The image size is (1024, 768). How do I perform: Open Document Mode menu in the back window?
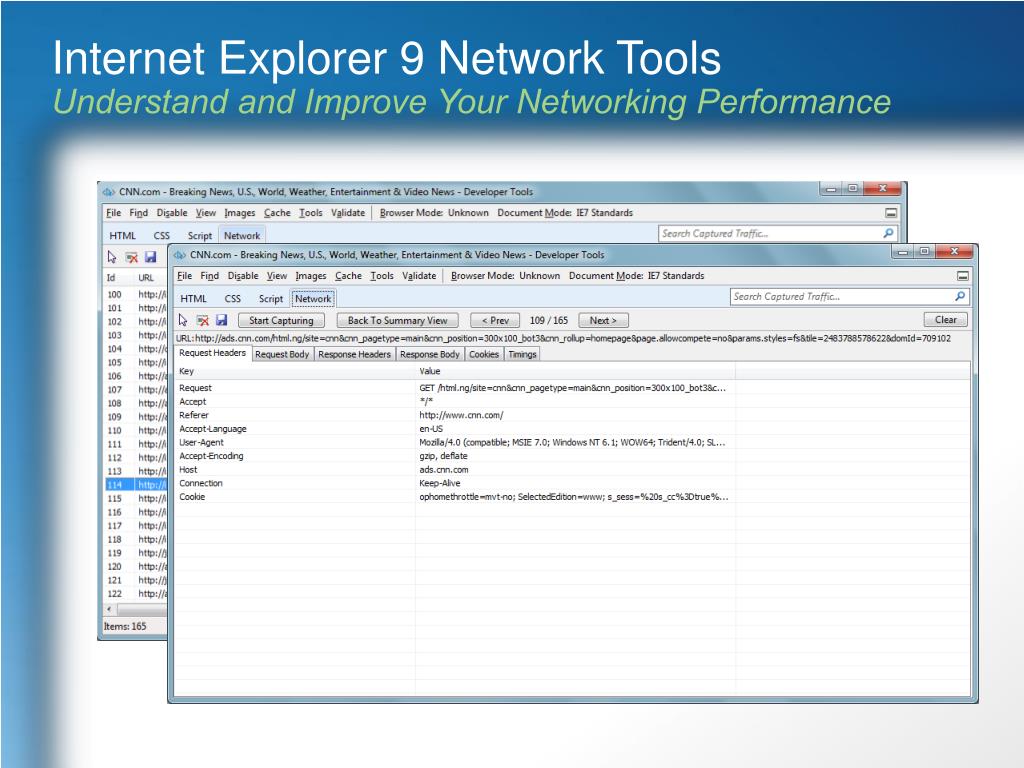[565, 213]
